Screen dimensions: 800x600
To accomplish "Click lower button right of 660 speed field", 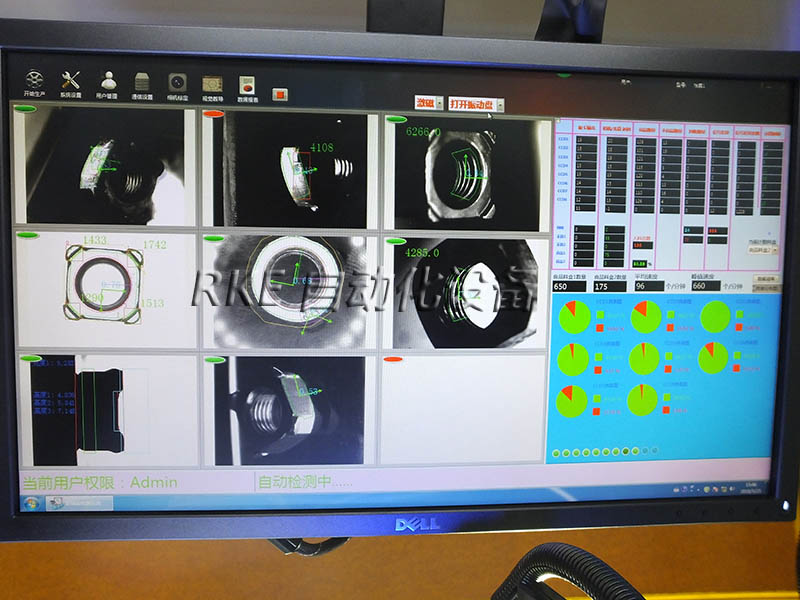I will pos(766,288).
